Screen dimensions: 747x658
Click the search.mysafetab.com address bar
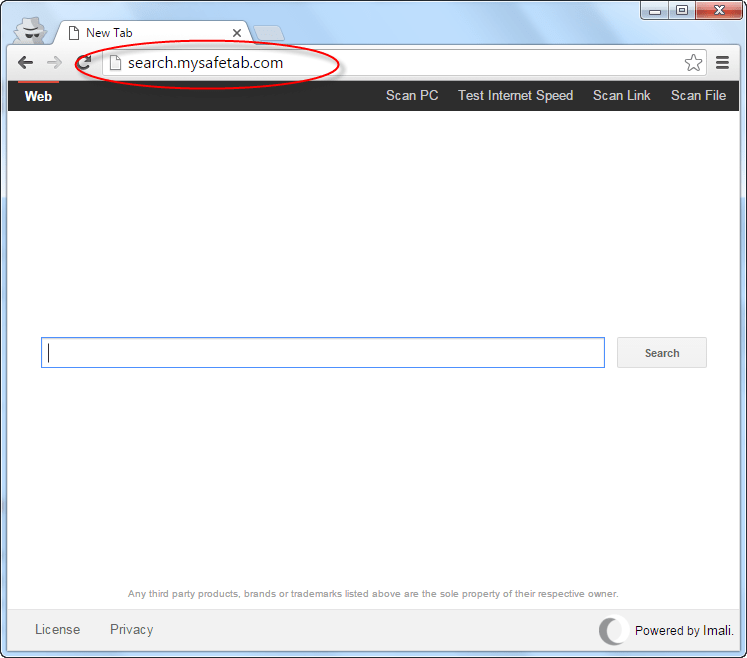click(x=404, y=62)
